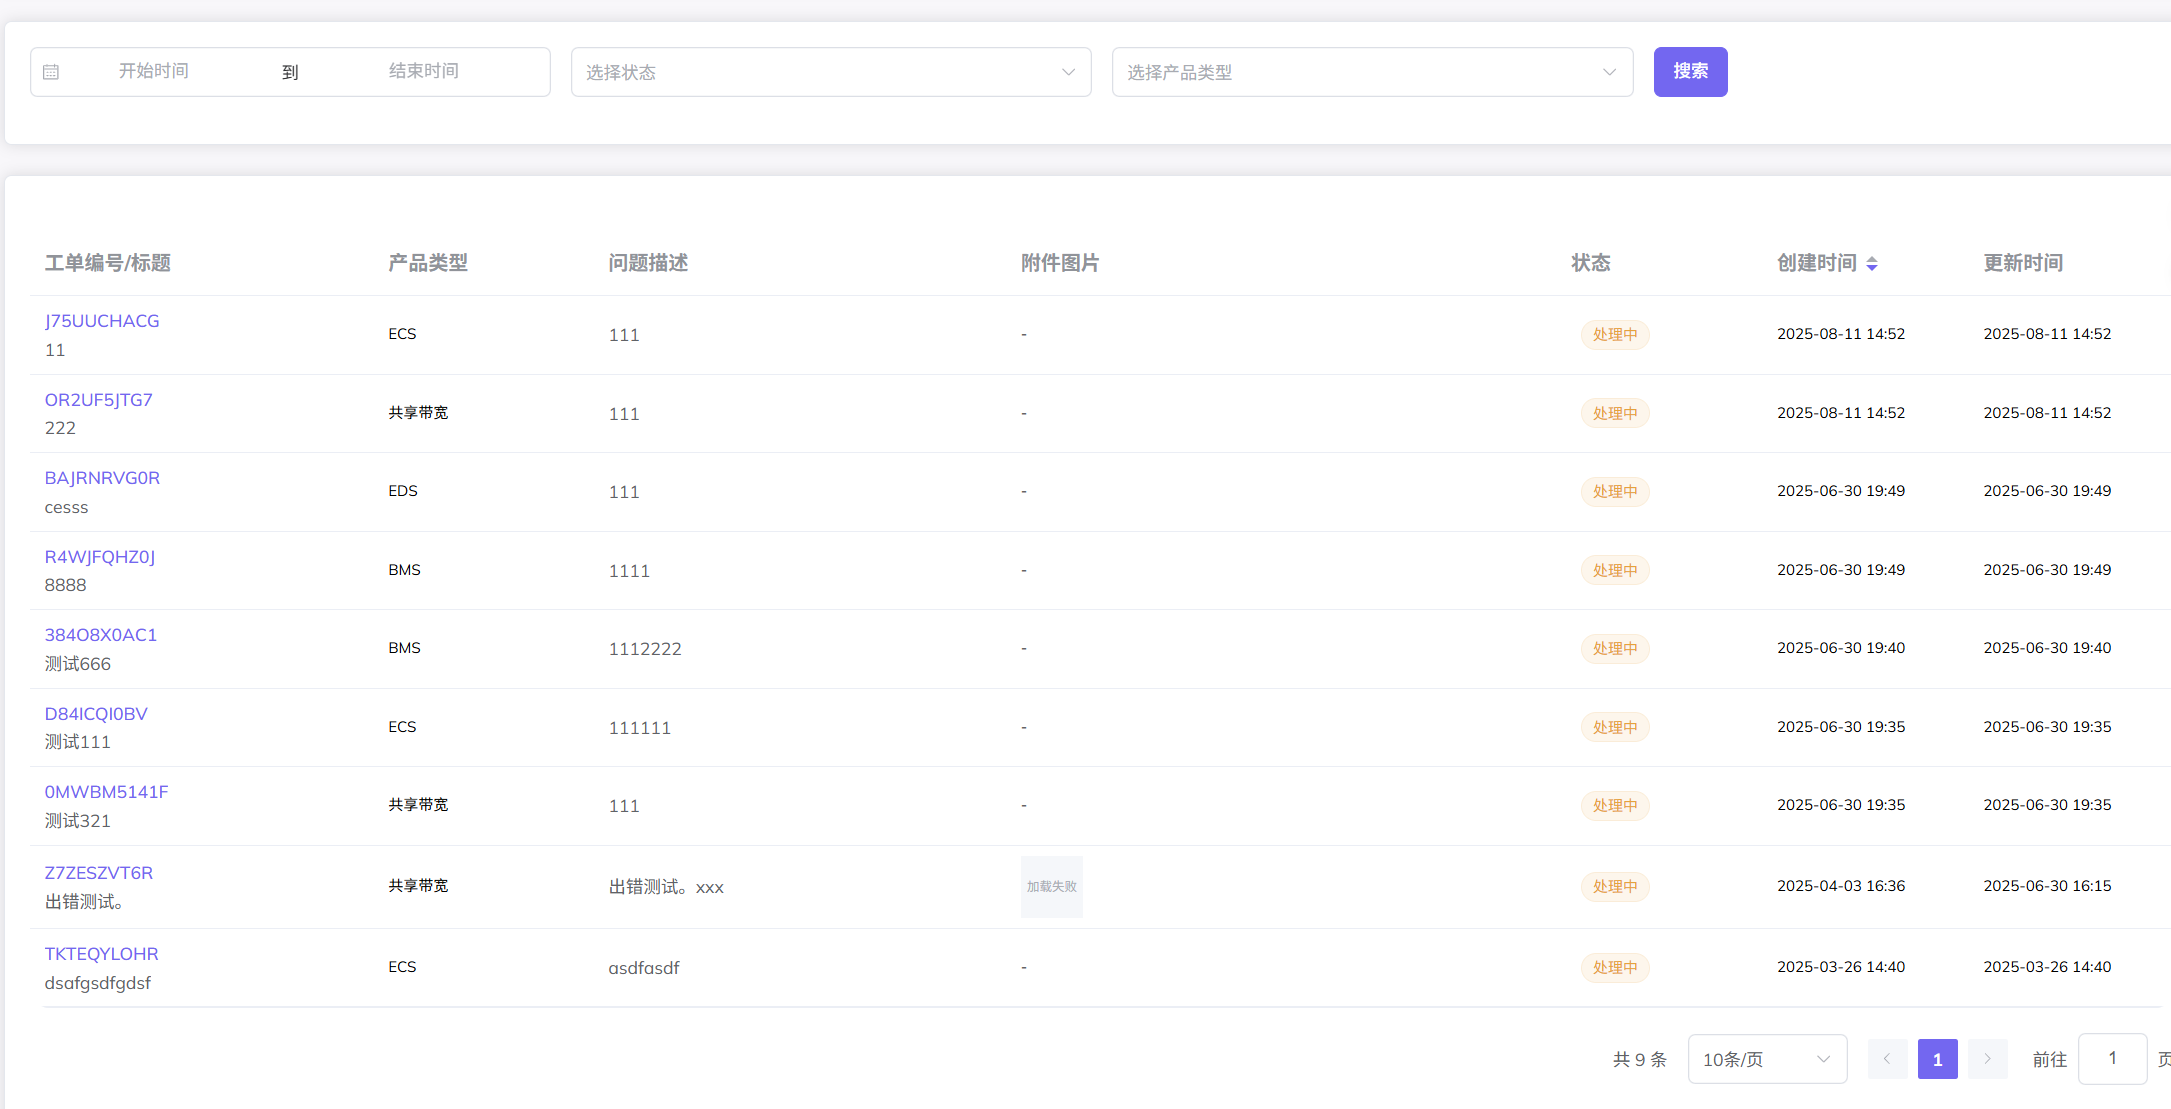Image resolution: width=2171 pixels, height=1109 pixels.
Task: Click the 前往 page number input
Action: (x=2111, y=1058)
